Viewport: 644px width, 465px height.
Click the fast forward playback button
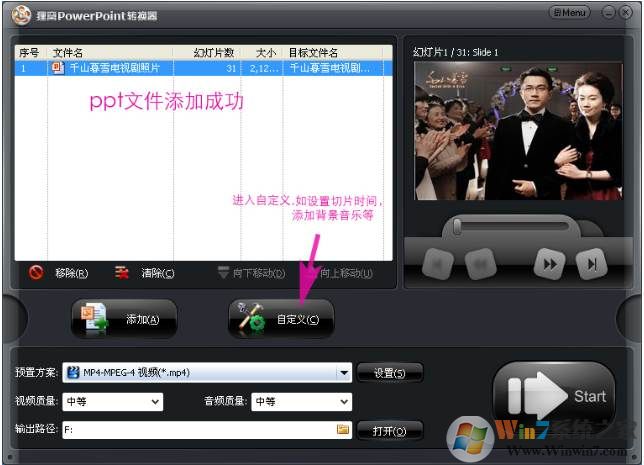tap(550, 264)
